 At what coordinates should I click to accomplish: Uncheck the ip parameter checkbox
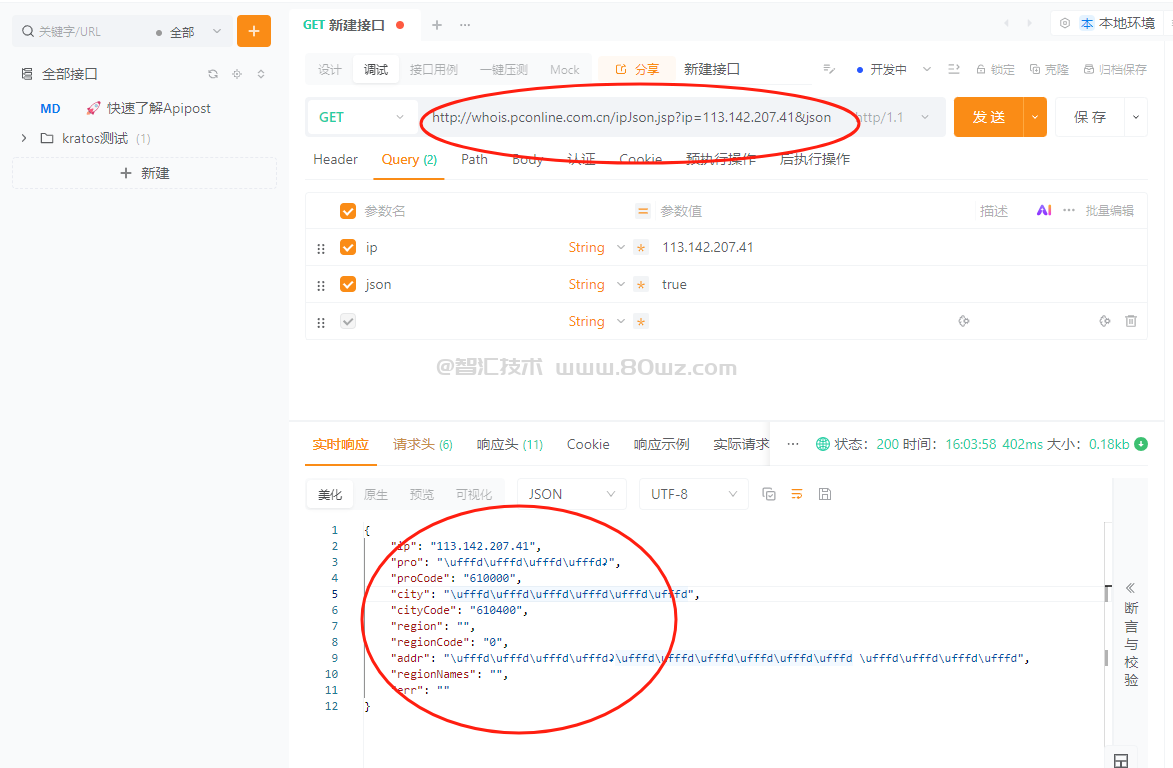348,247
